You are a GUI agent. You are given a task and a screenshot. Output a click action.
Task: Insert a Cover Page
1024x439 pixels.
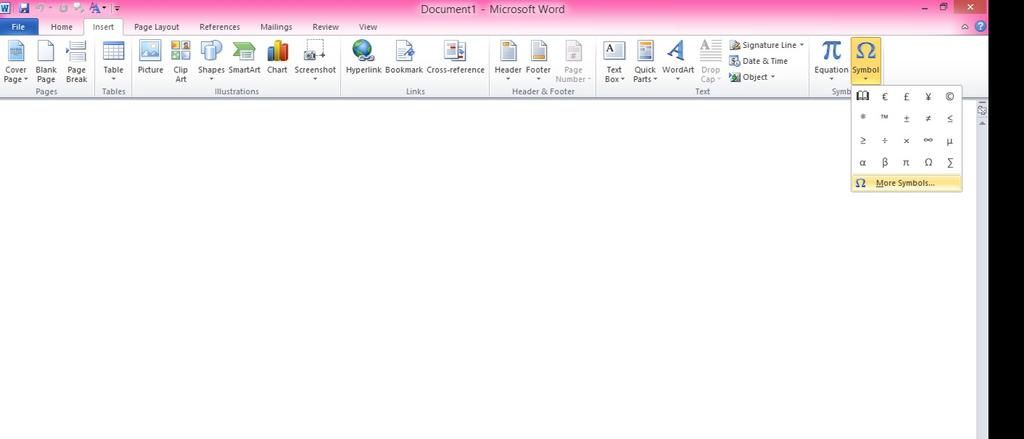tap(16, 62)
